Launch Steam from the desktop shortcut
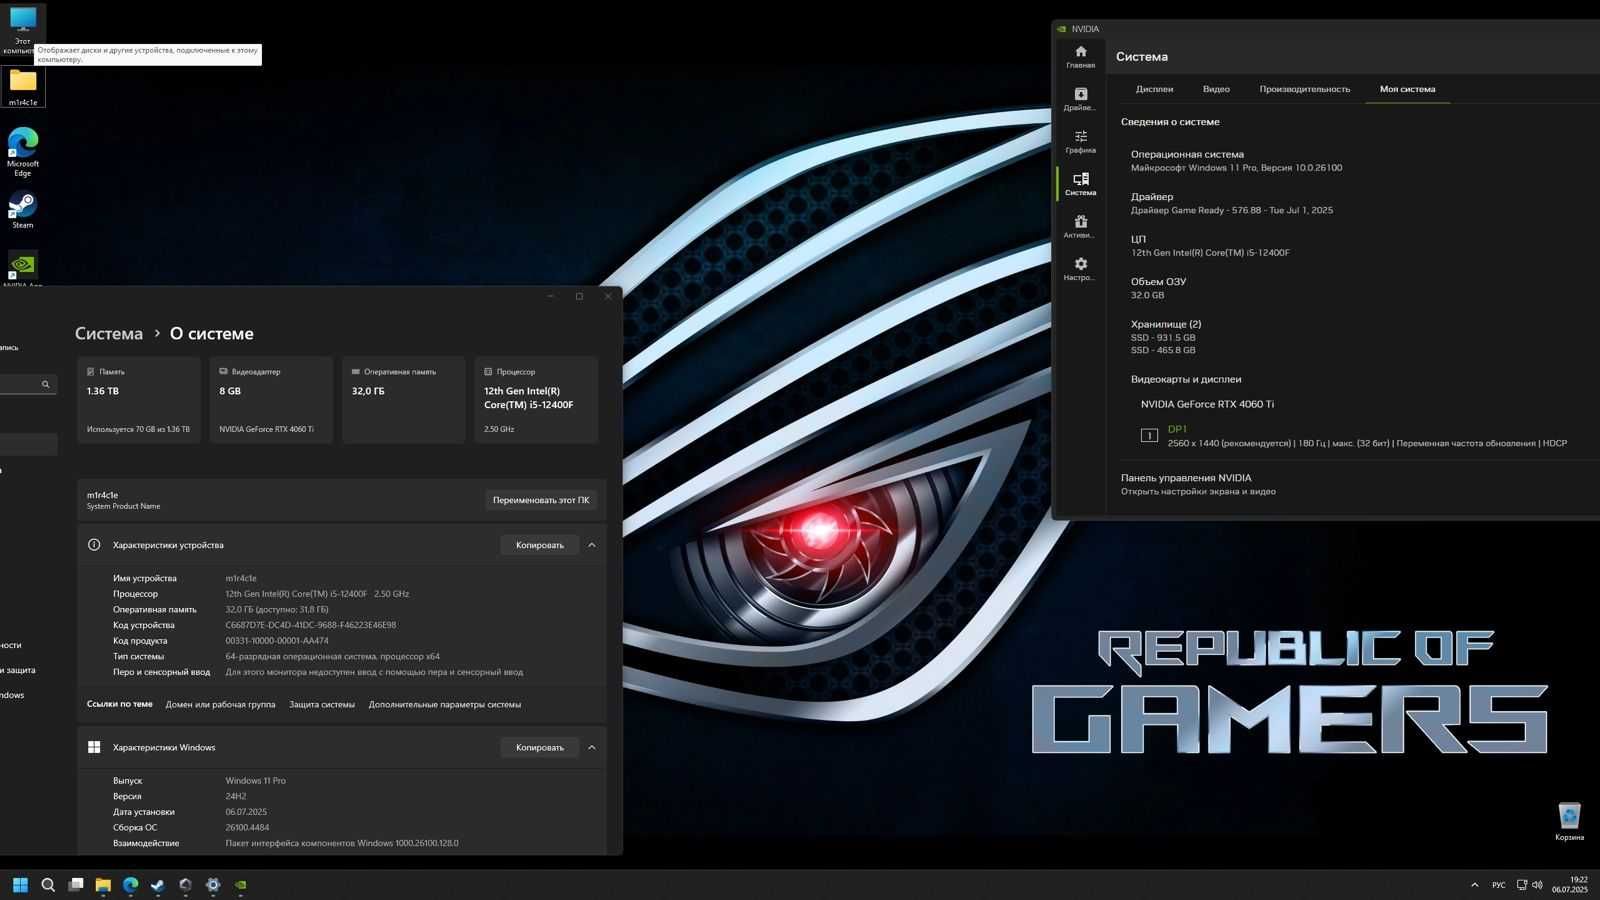Screen dimensions: 1600x900 tap(23, 210)
